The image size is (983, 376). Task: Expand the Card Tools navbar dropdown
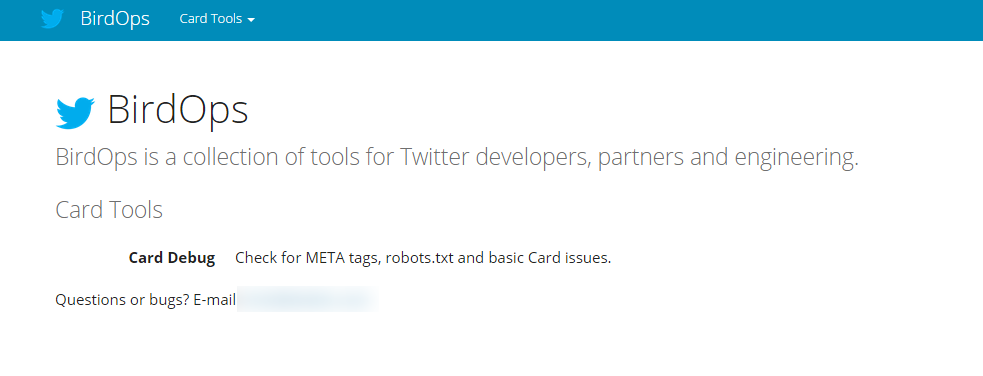click(x=217, y=19)
